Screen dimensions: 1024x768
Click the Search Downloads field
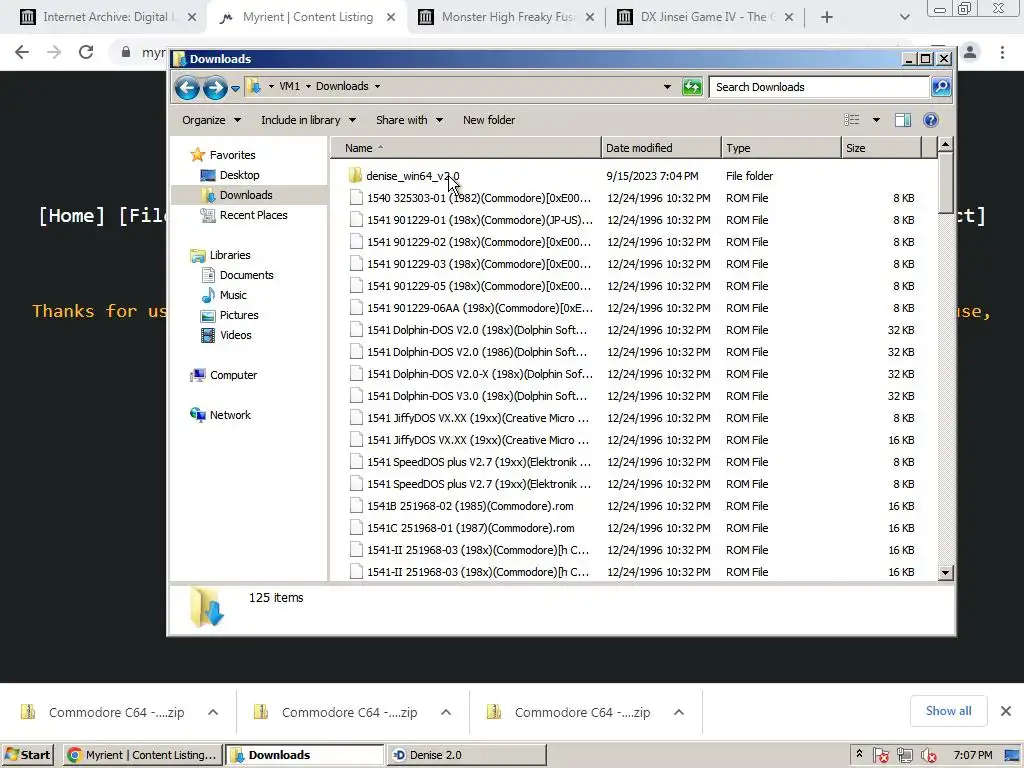tap(819, 87)
